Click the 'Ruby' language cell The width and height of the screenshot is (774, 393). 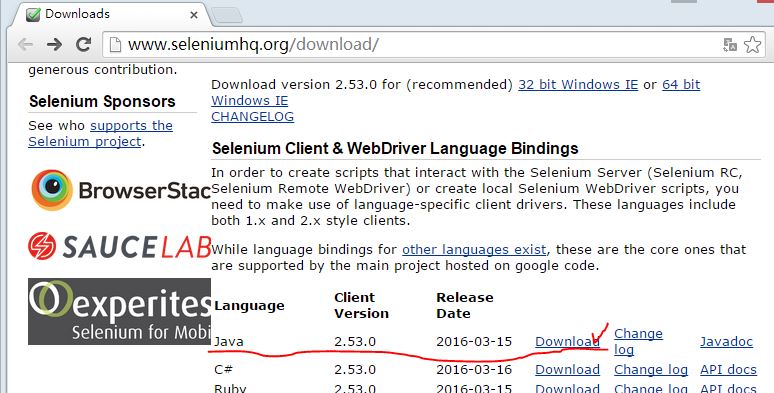click(x=230, y=388)
